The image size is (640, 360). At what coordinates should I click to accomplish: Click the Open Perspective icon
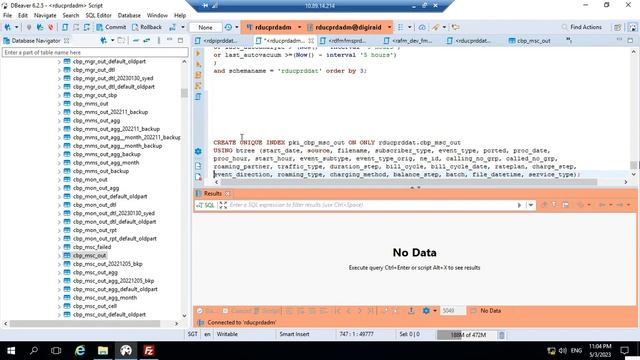(x=617, y=27)
